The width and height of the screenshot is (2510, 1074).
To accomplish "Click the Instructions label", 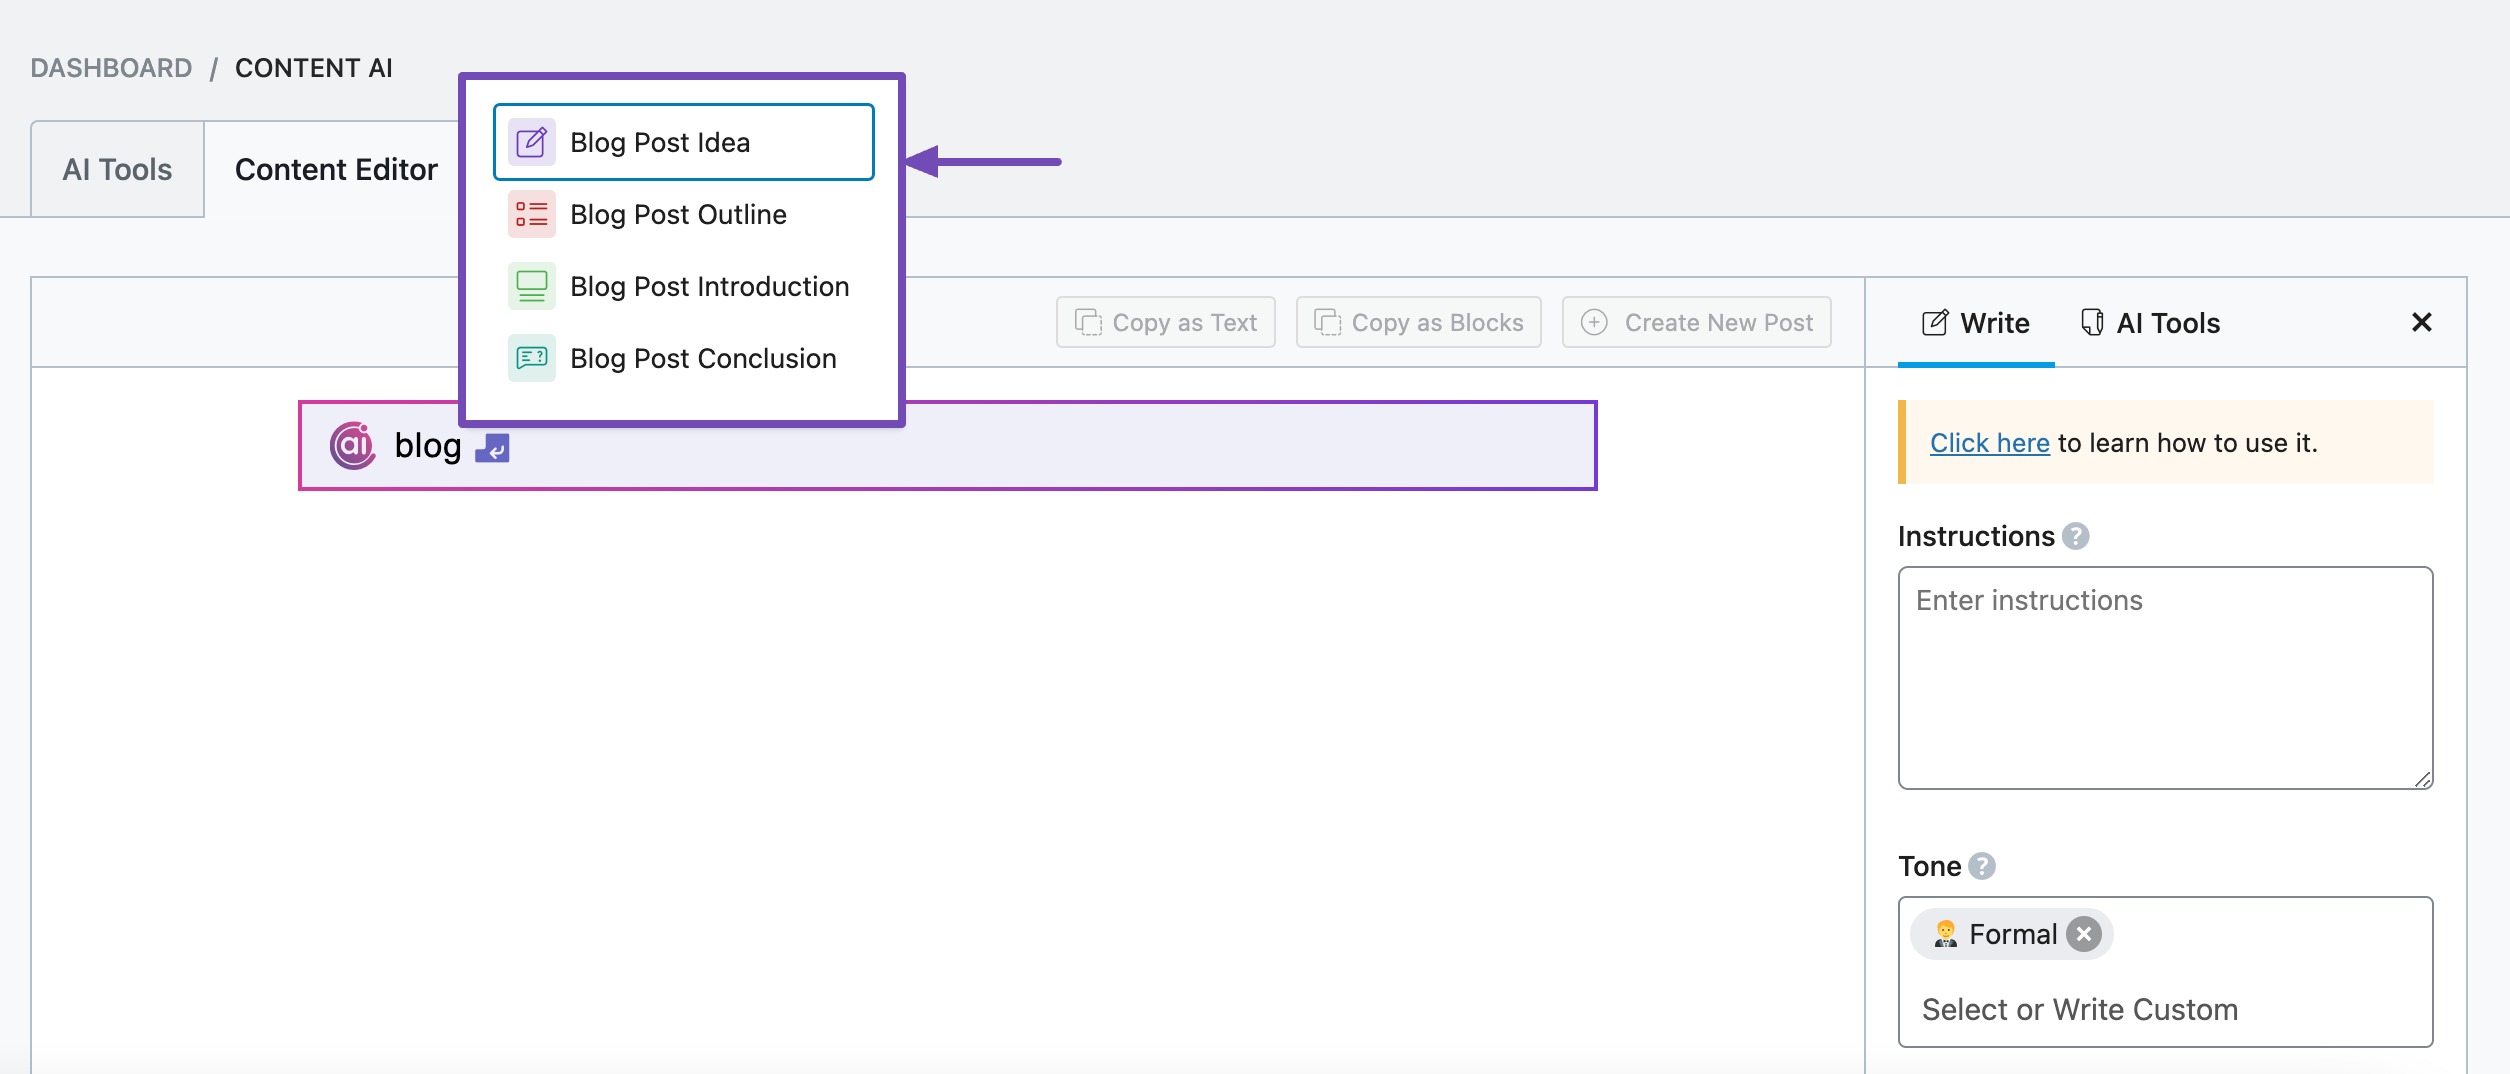I will tap(1976, 536).
